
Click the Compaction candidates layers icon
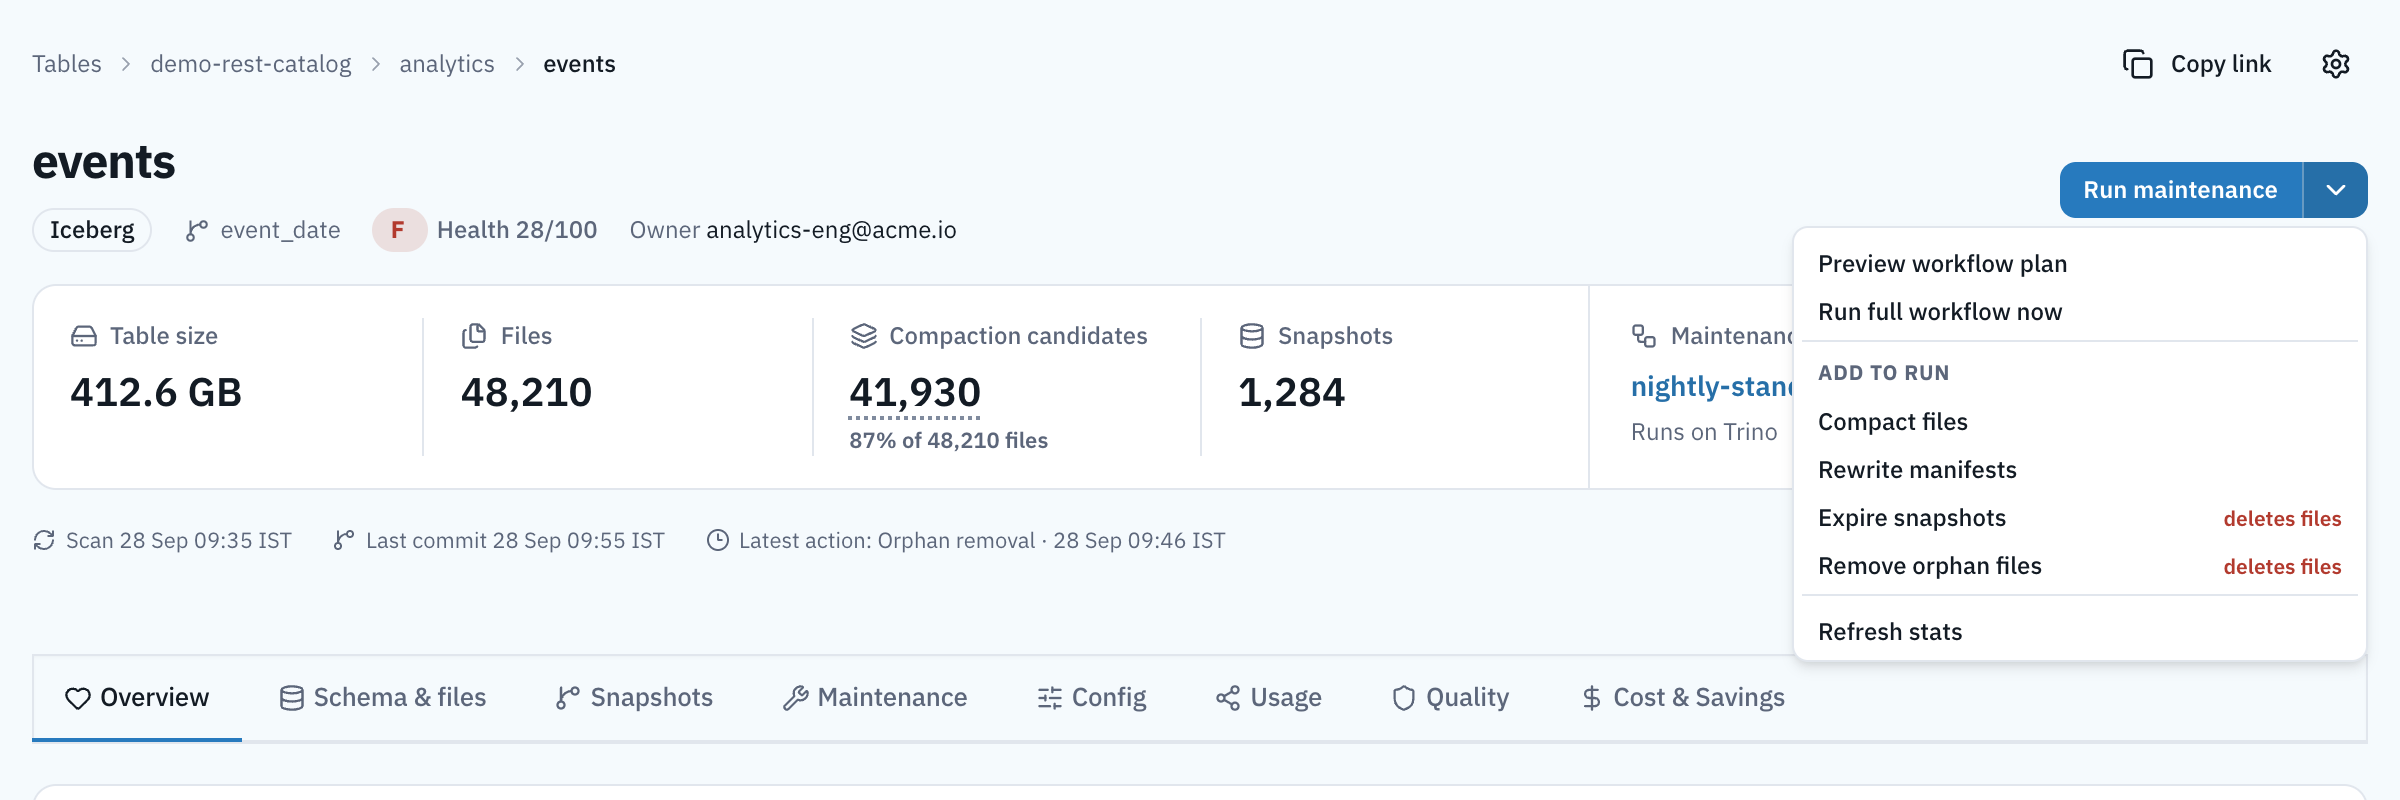pyautogui.click(x=863, y=336)
